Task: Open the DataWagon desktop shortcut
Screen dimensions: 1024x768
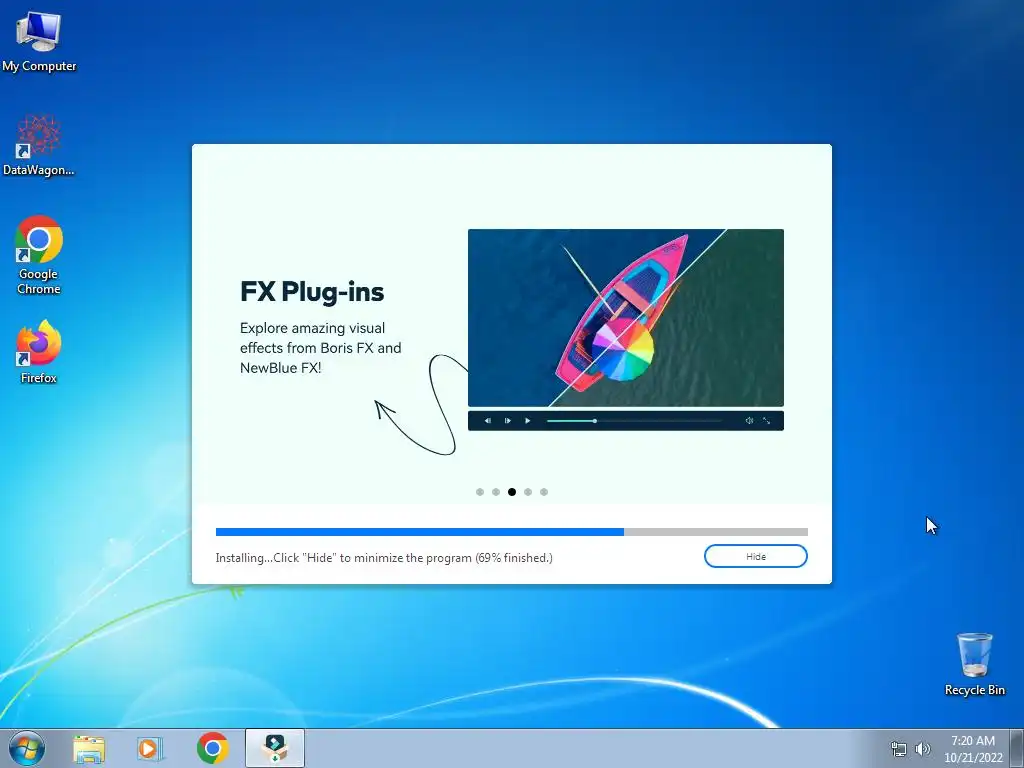Action: 39,146
